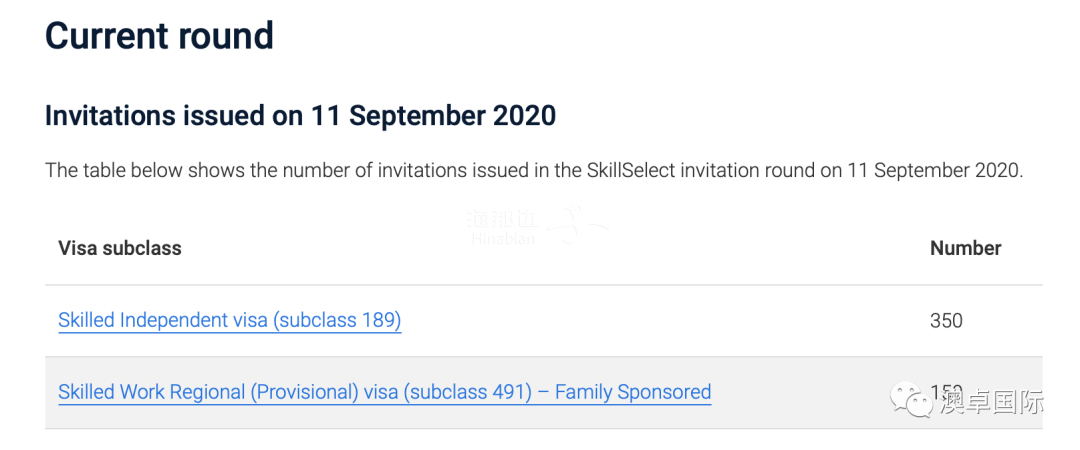This screenshot has height=450, width=1080.
Task: Open the Skilled Work Regional subclass 491 link
Action: (x=384, y=392)
